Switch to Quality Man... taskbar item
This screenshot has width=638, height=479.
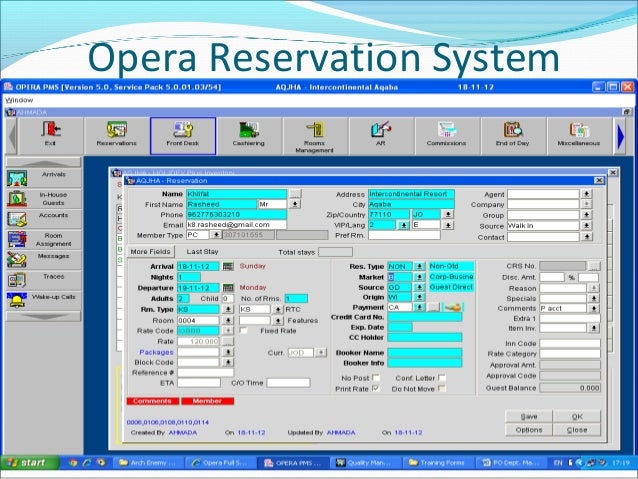[x=365, y=463]
